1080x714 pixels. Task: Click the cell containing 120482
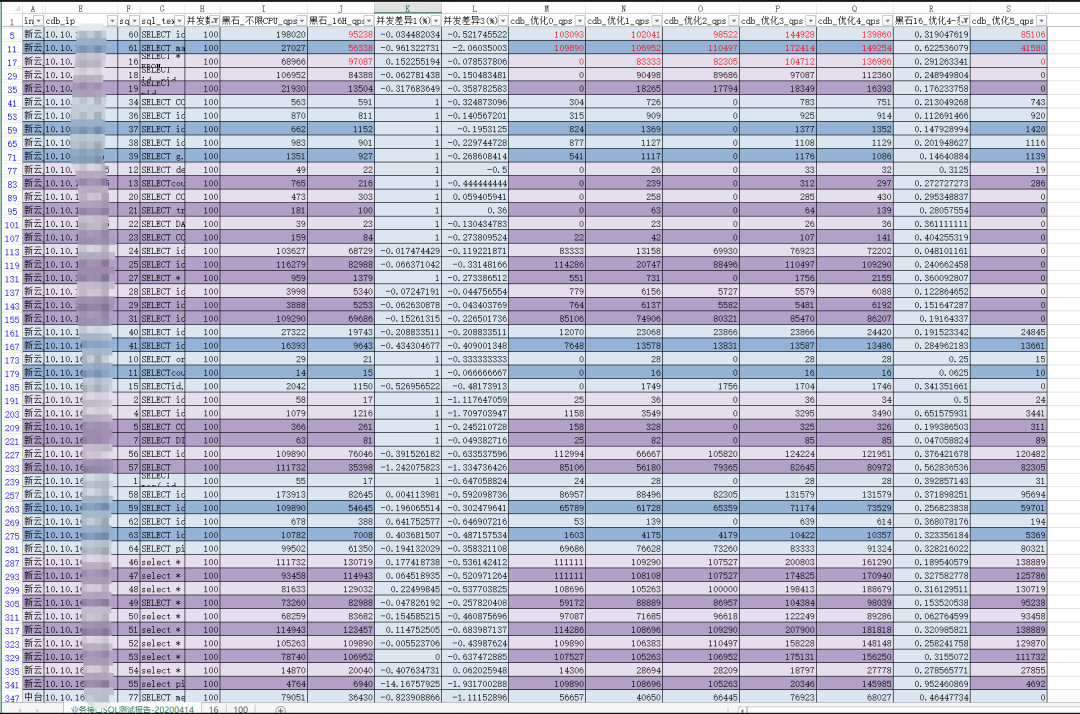pos(1009,454)
